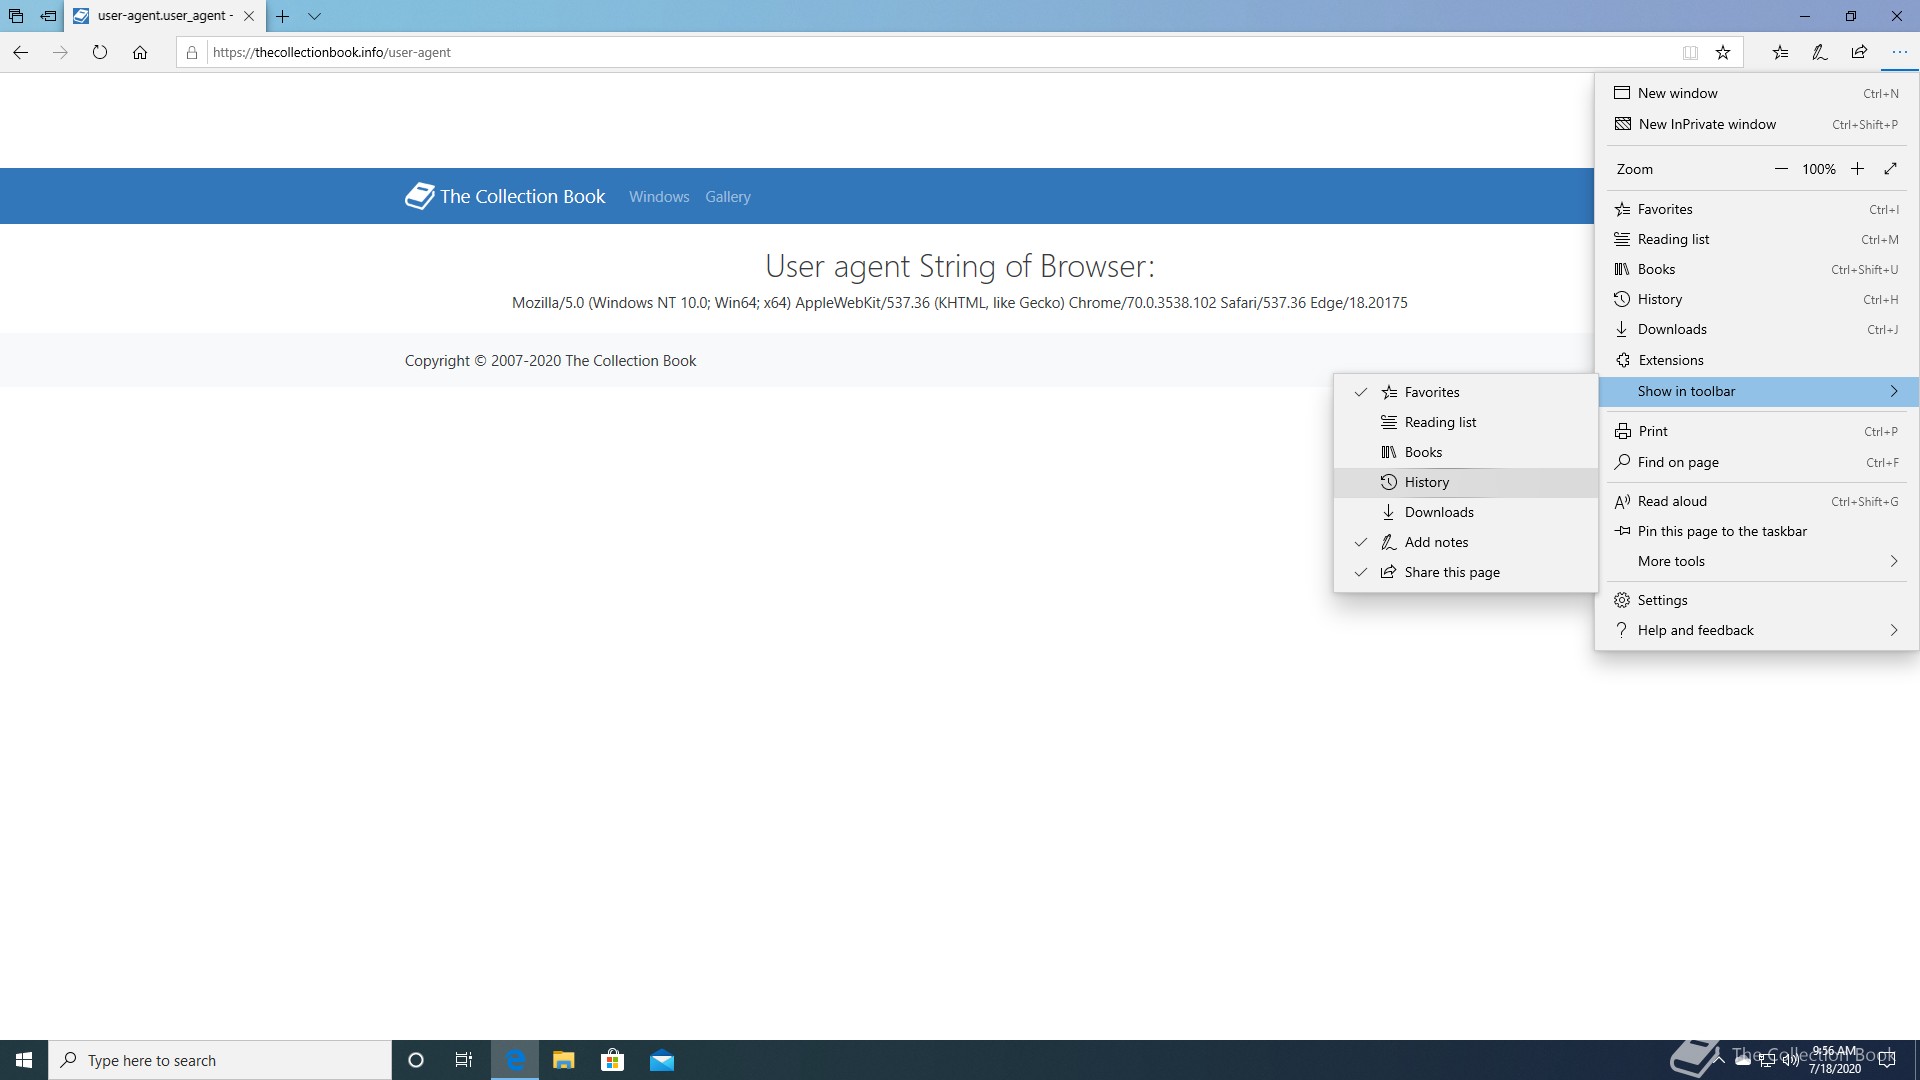Click the site lock icon in address bar
Viewport: 1920px width, 1080px height.
[192, 52]
